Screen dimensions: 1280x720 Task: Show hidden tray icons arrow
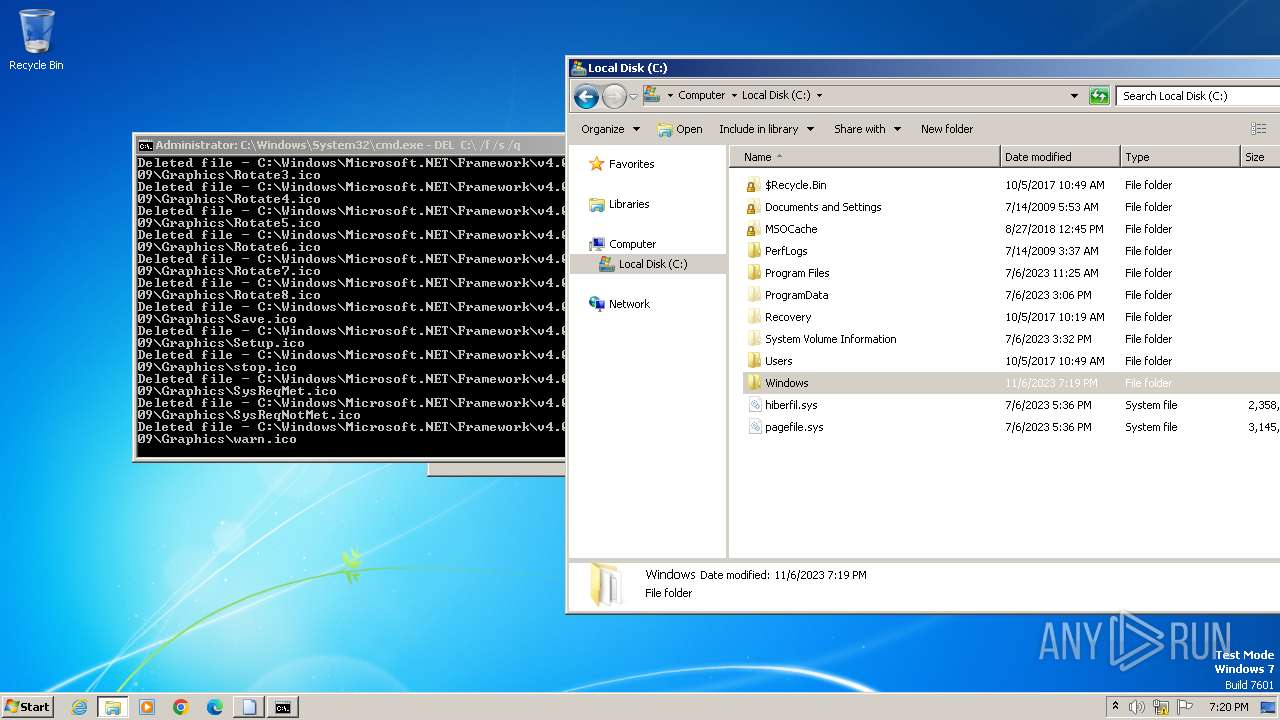(x=1115, y=706)
